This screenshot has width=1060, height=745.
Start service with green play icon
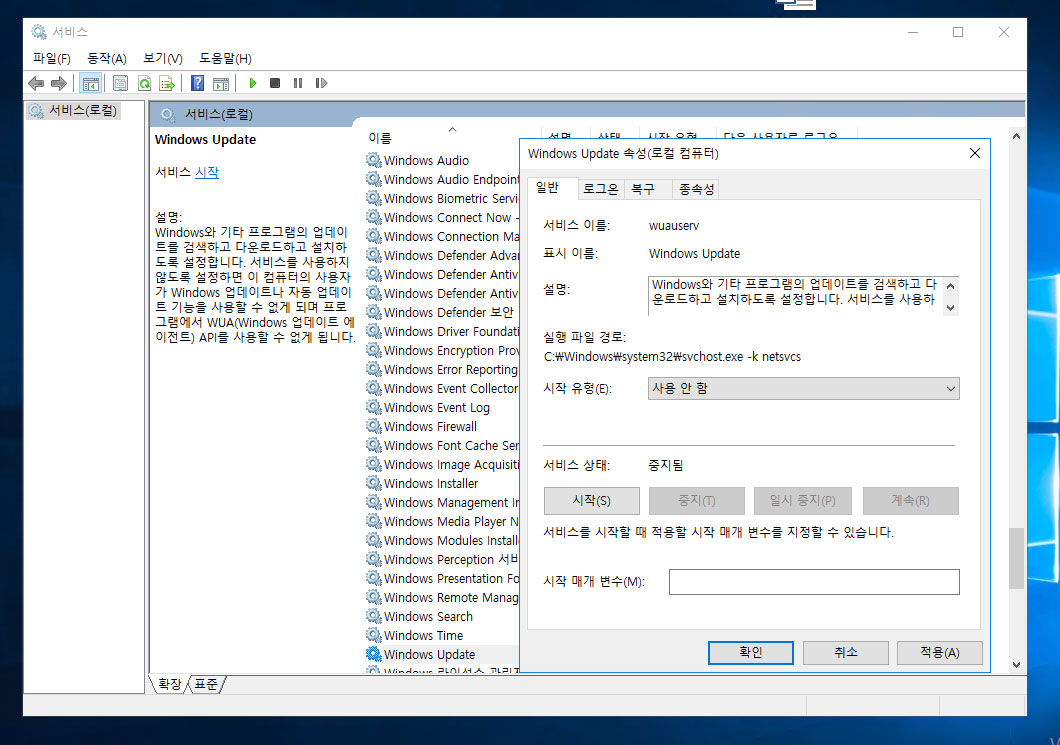[x=252, y=83]
